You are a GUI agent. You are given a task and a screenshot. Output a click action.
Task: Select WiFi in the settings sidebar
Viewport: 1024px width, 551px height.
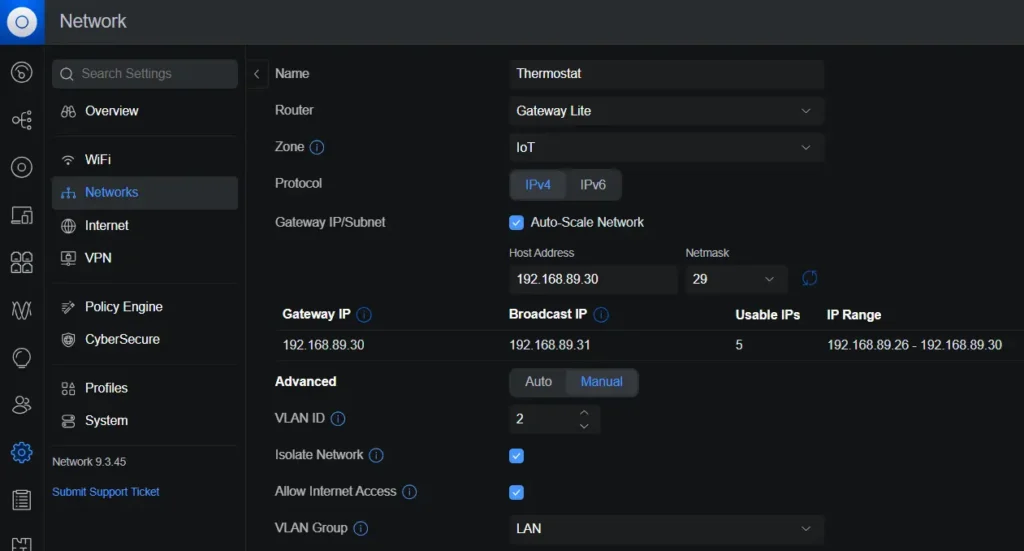tap(98, 160)
